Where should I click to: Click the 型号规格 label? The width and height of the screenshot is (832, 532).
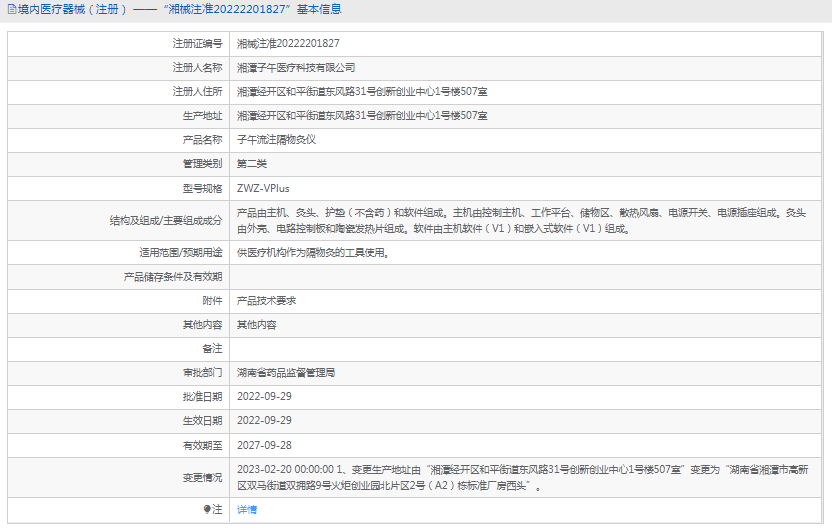click(x=203, y=188)
